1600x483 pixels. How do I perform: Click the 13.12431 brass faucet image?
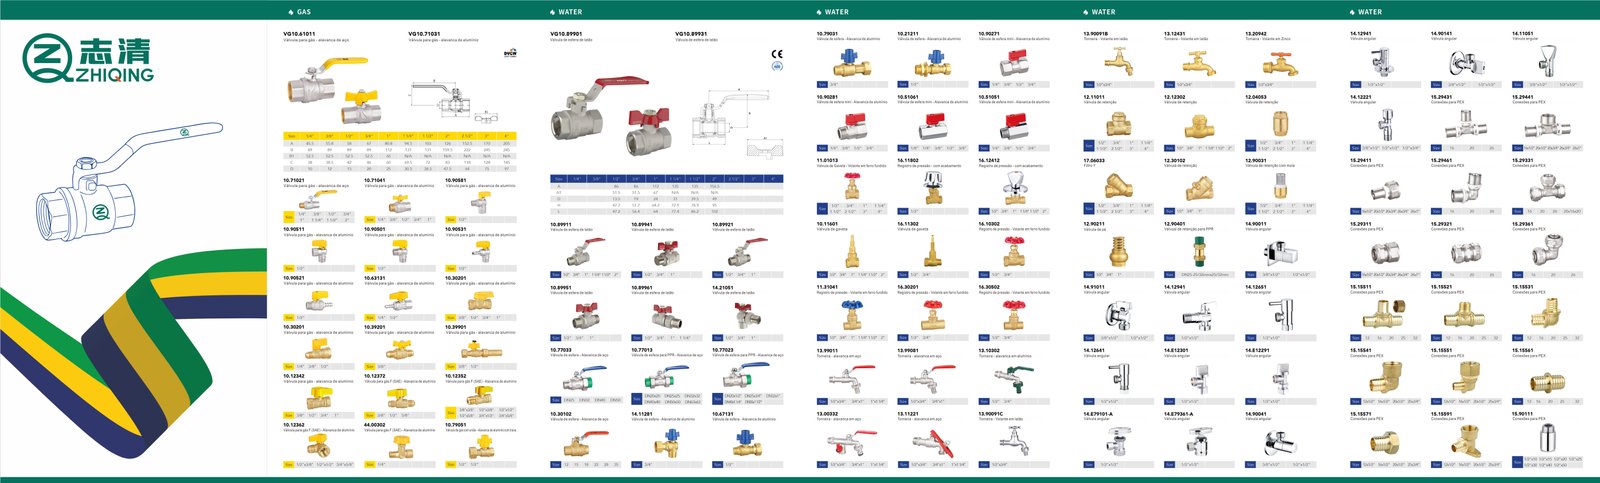pyautogui.click(x=1197, y=63)
